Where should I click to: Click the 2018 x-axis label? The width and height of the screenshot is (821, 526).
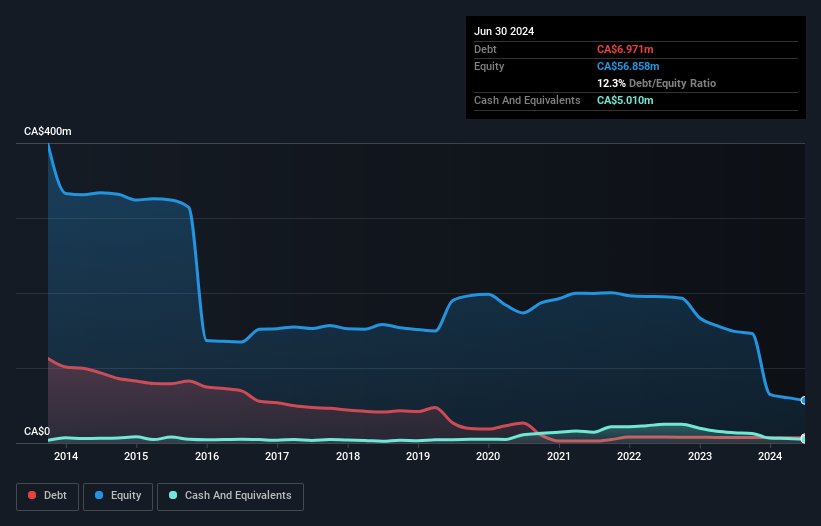(348, 456)
